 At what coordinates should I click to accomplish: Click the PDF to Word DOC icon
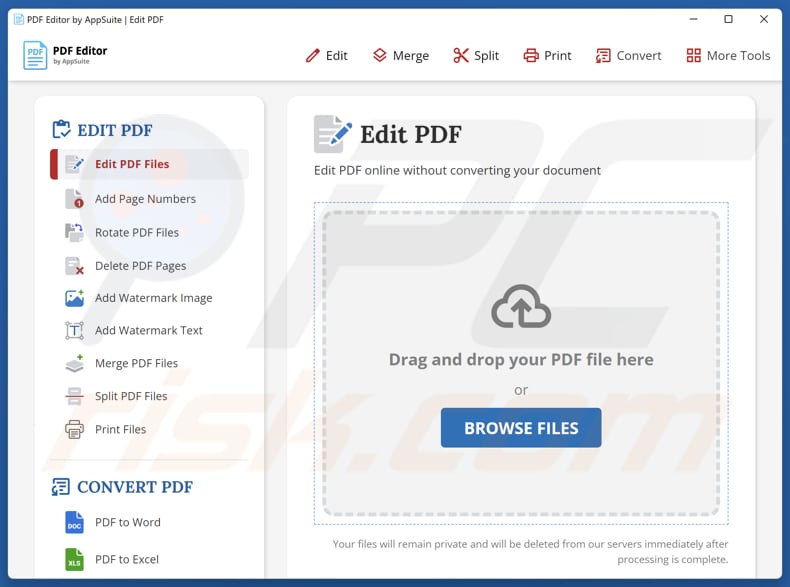pos(74,522)
